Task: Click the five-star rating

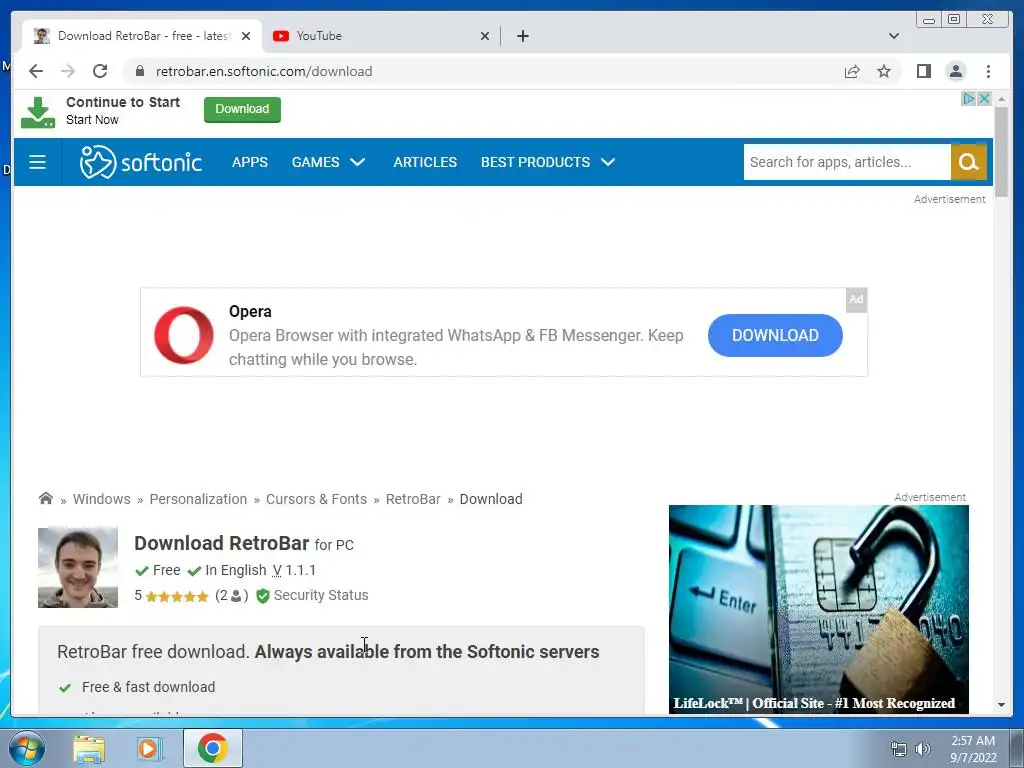Action: tap(177, 596)
